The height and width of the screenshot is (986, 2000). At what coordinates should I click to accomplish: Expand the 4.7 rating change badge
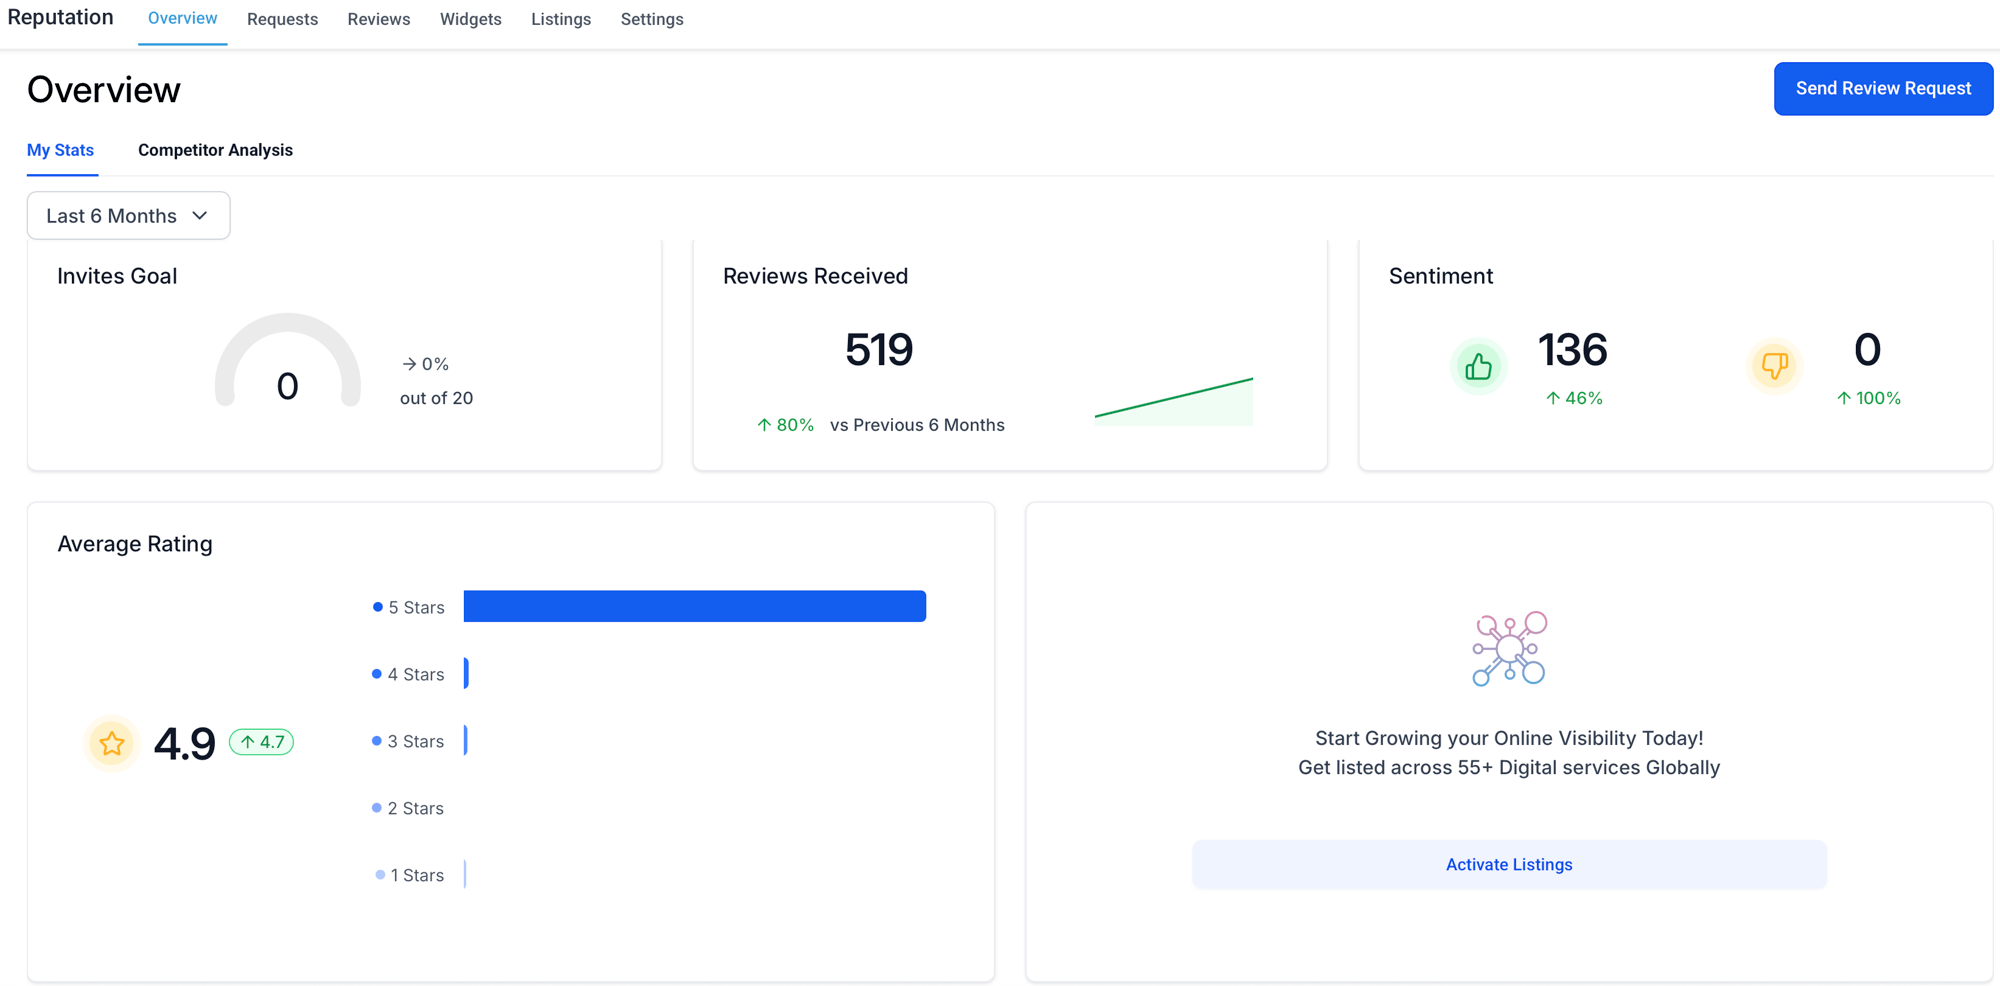(261, 743)
